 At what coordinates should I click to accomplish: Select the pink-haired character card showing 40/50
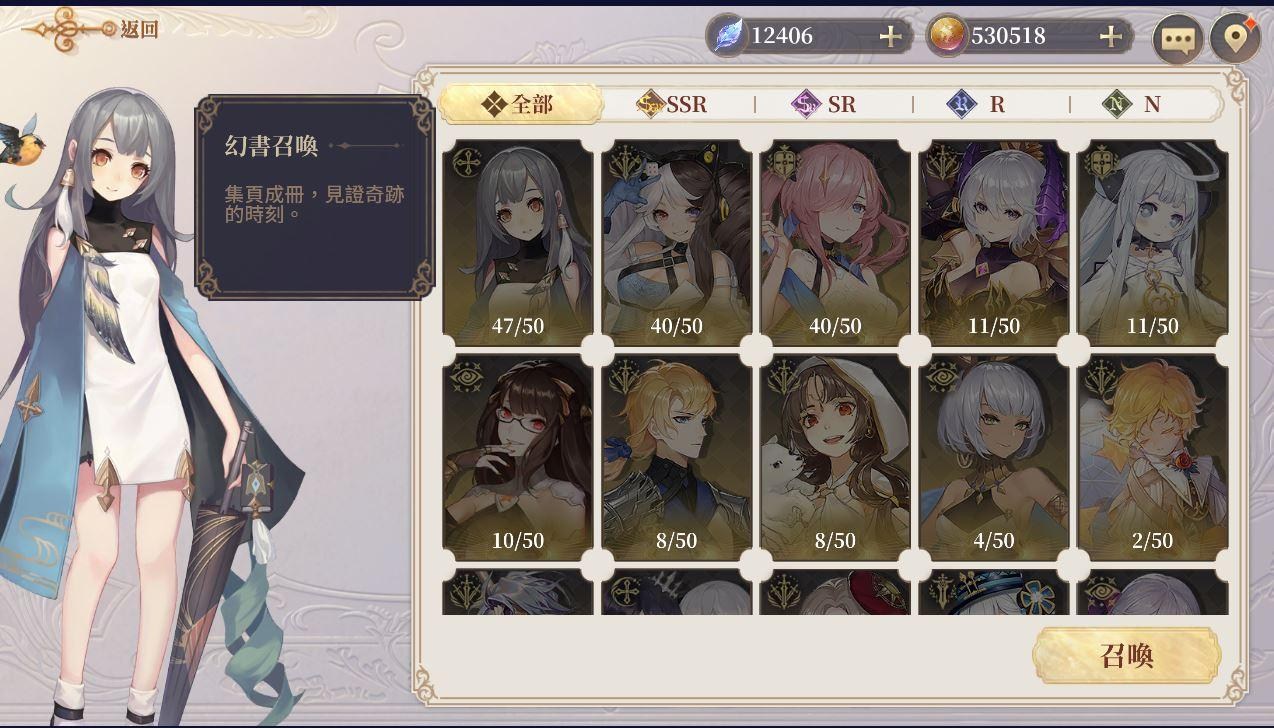pos(835,243)
